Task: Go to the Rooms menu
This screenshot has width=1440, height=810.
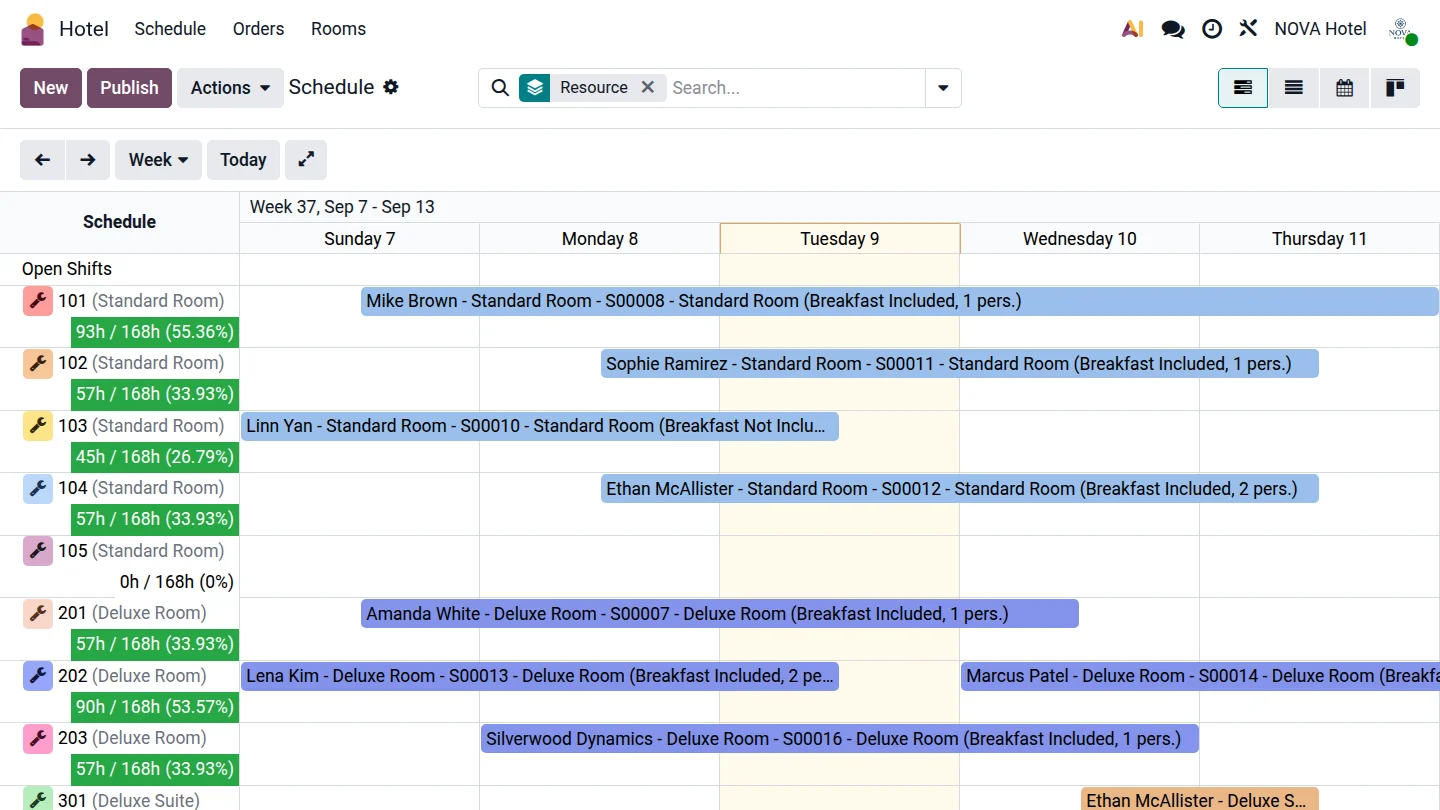Action: click(338, 29)
